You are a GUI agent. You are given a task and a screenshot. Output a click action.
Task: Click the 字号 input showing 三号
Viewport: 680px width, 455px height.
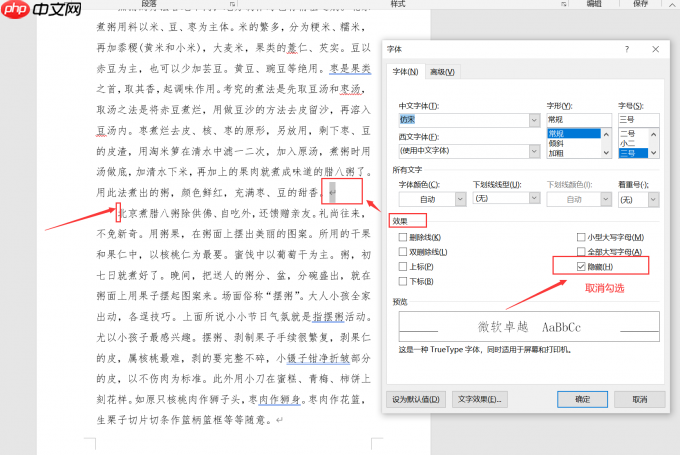pos(638,120)
